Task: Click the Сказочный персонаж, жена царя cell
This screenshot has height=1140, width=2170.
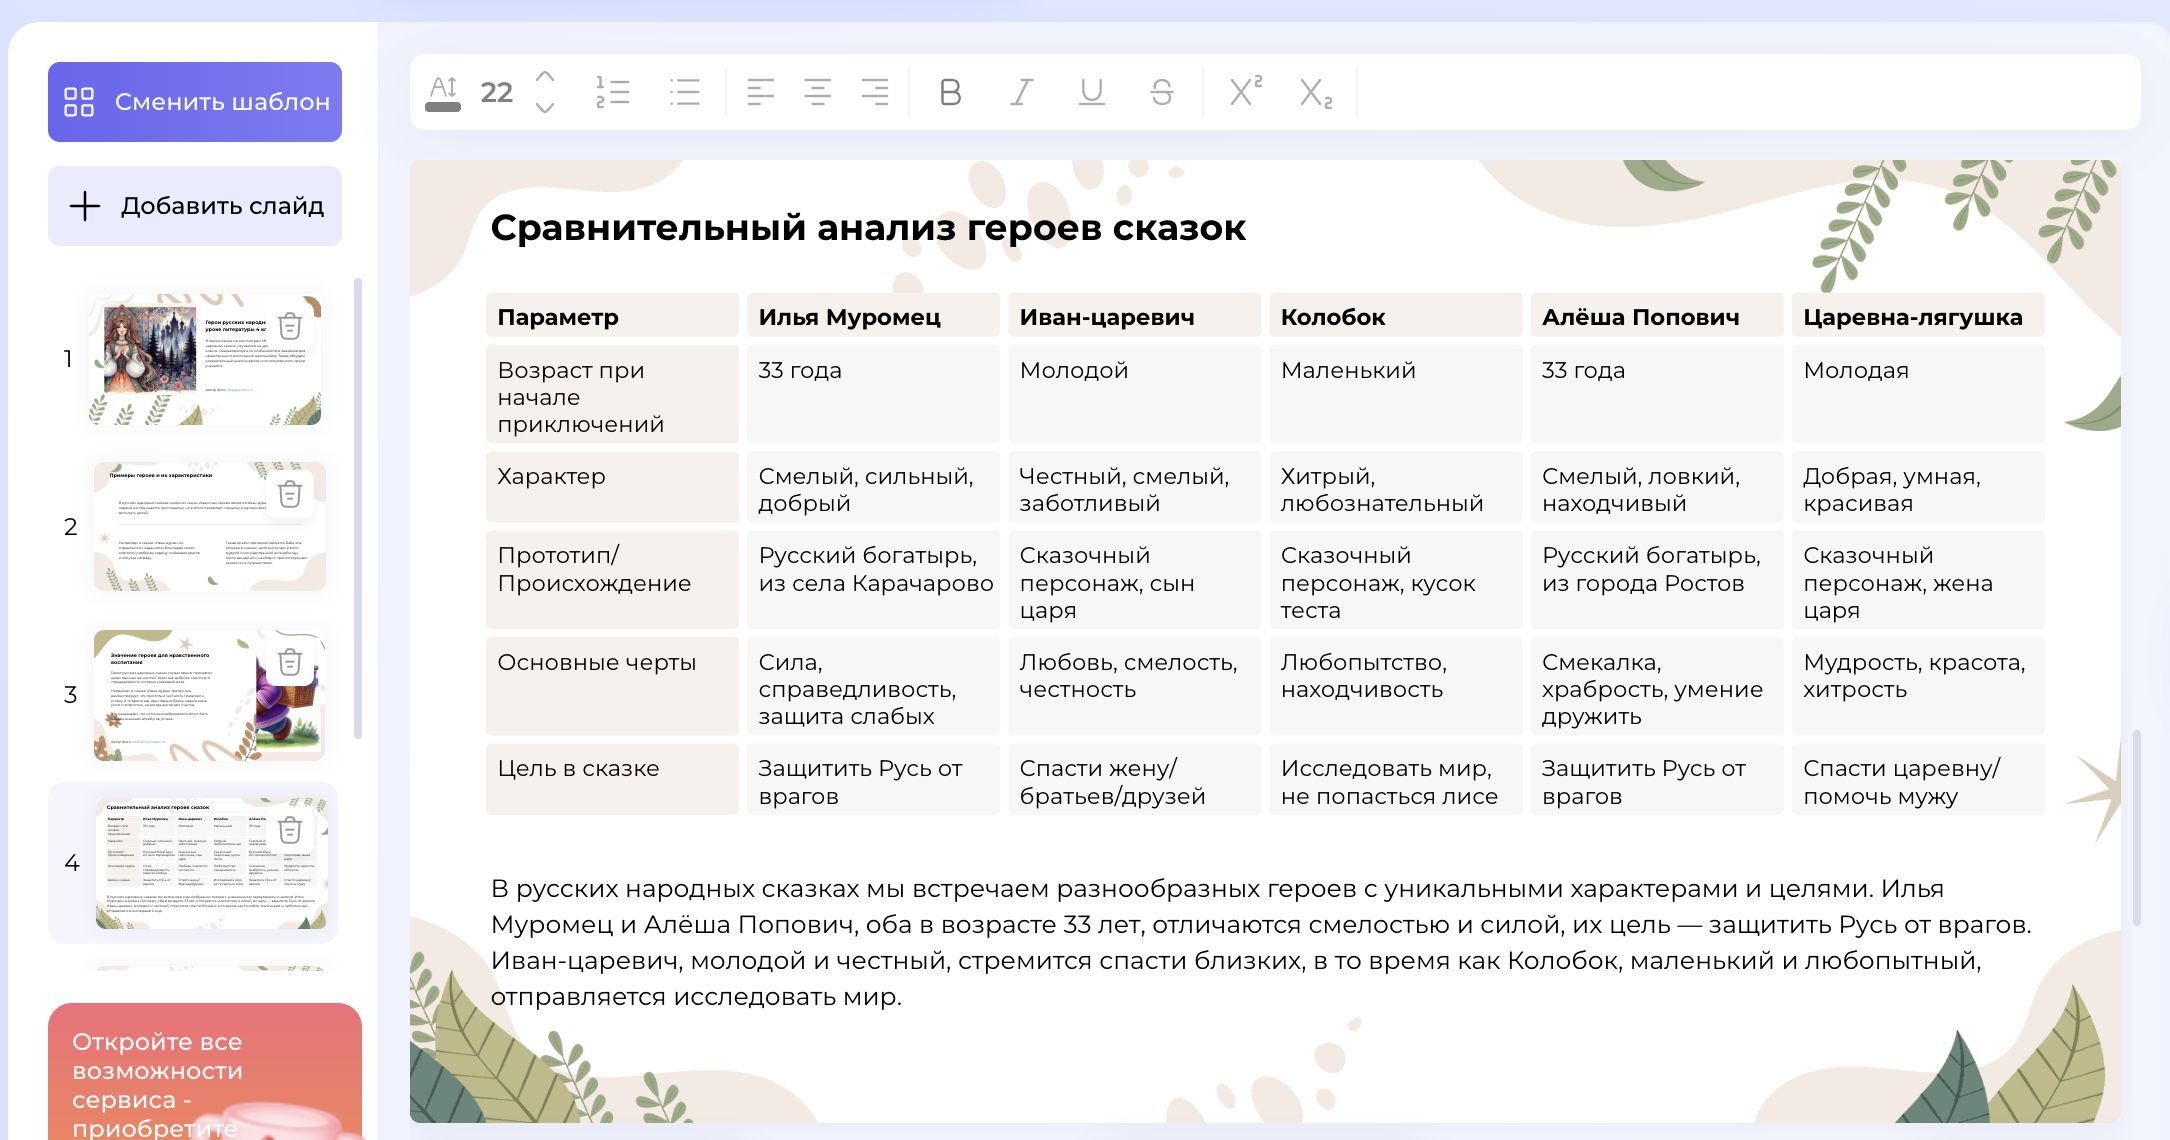Action: (1918, 581)
